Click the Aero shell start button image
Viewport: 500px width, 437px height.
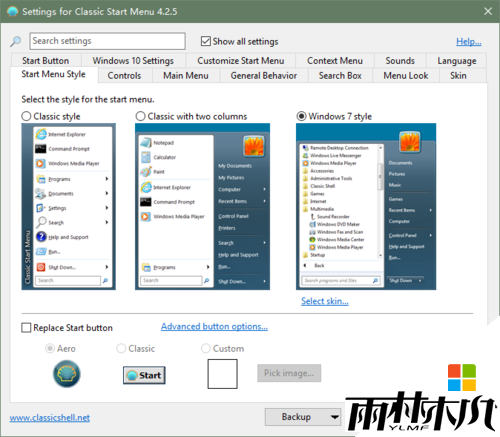click(67, 374)
